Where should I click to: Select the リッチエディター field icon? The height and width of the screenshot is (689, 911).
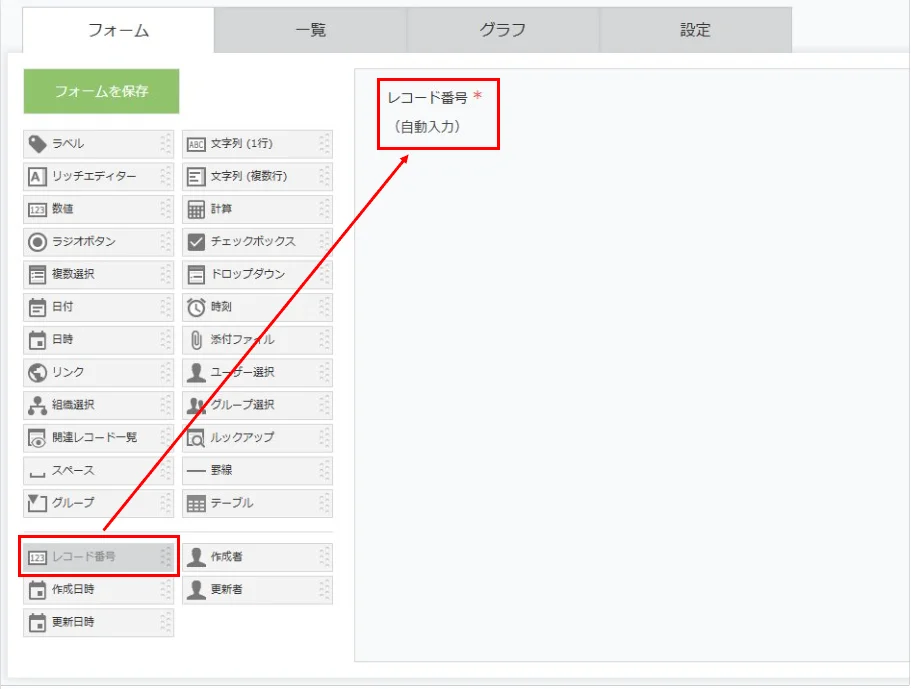pos(37,177)
